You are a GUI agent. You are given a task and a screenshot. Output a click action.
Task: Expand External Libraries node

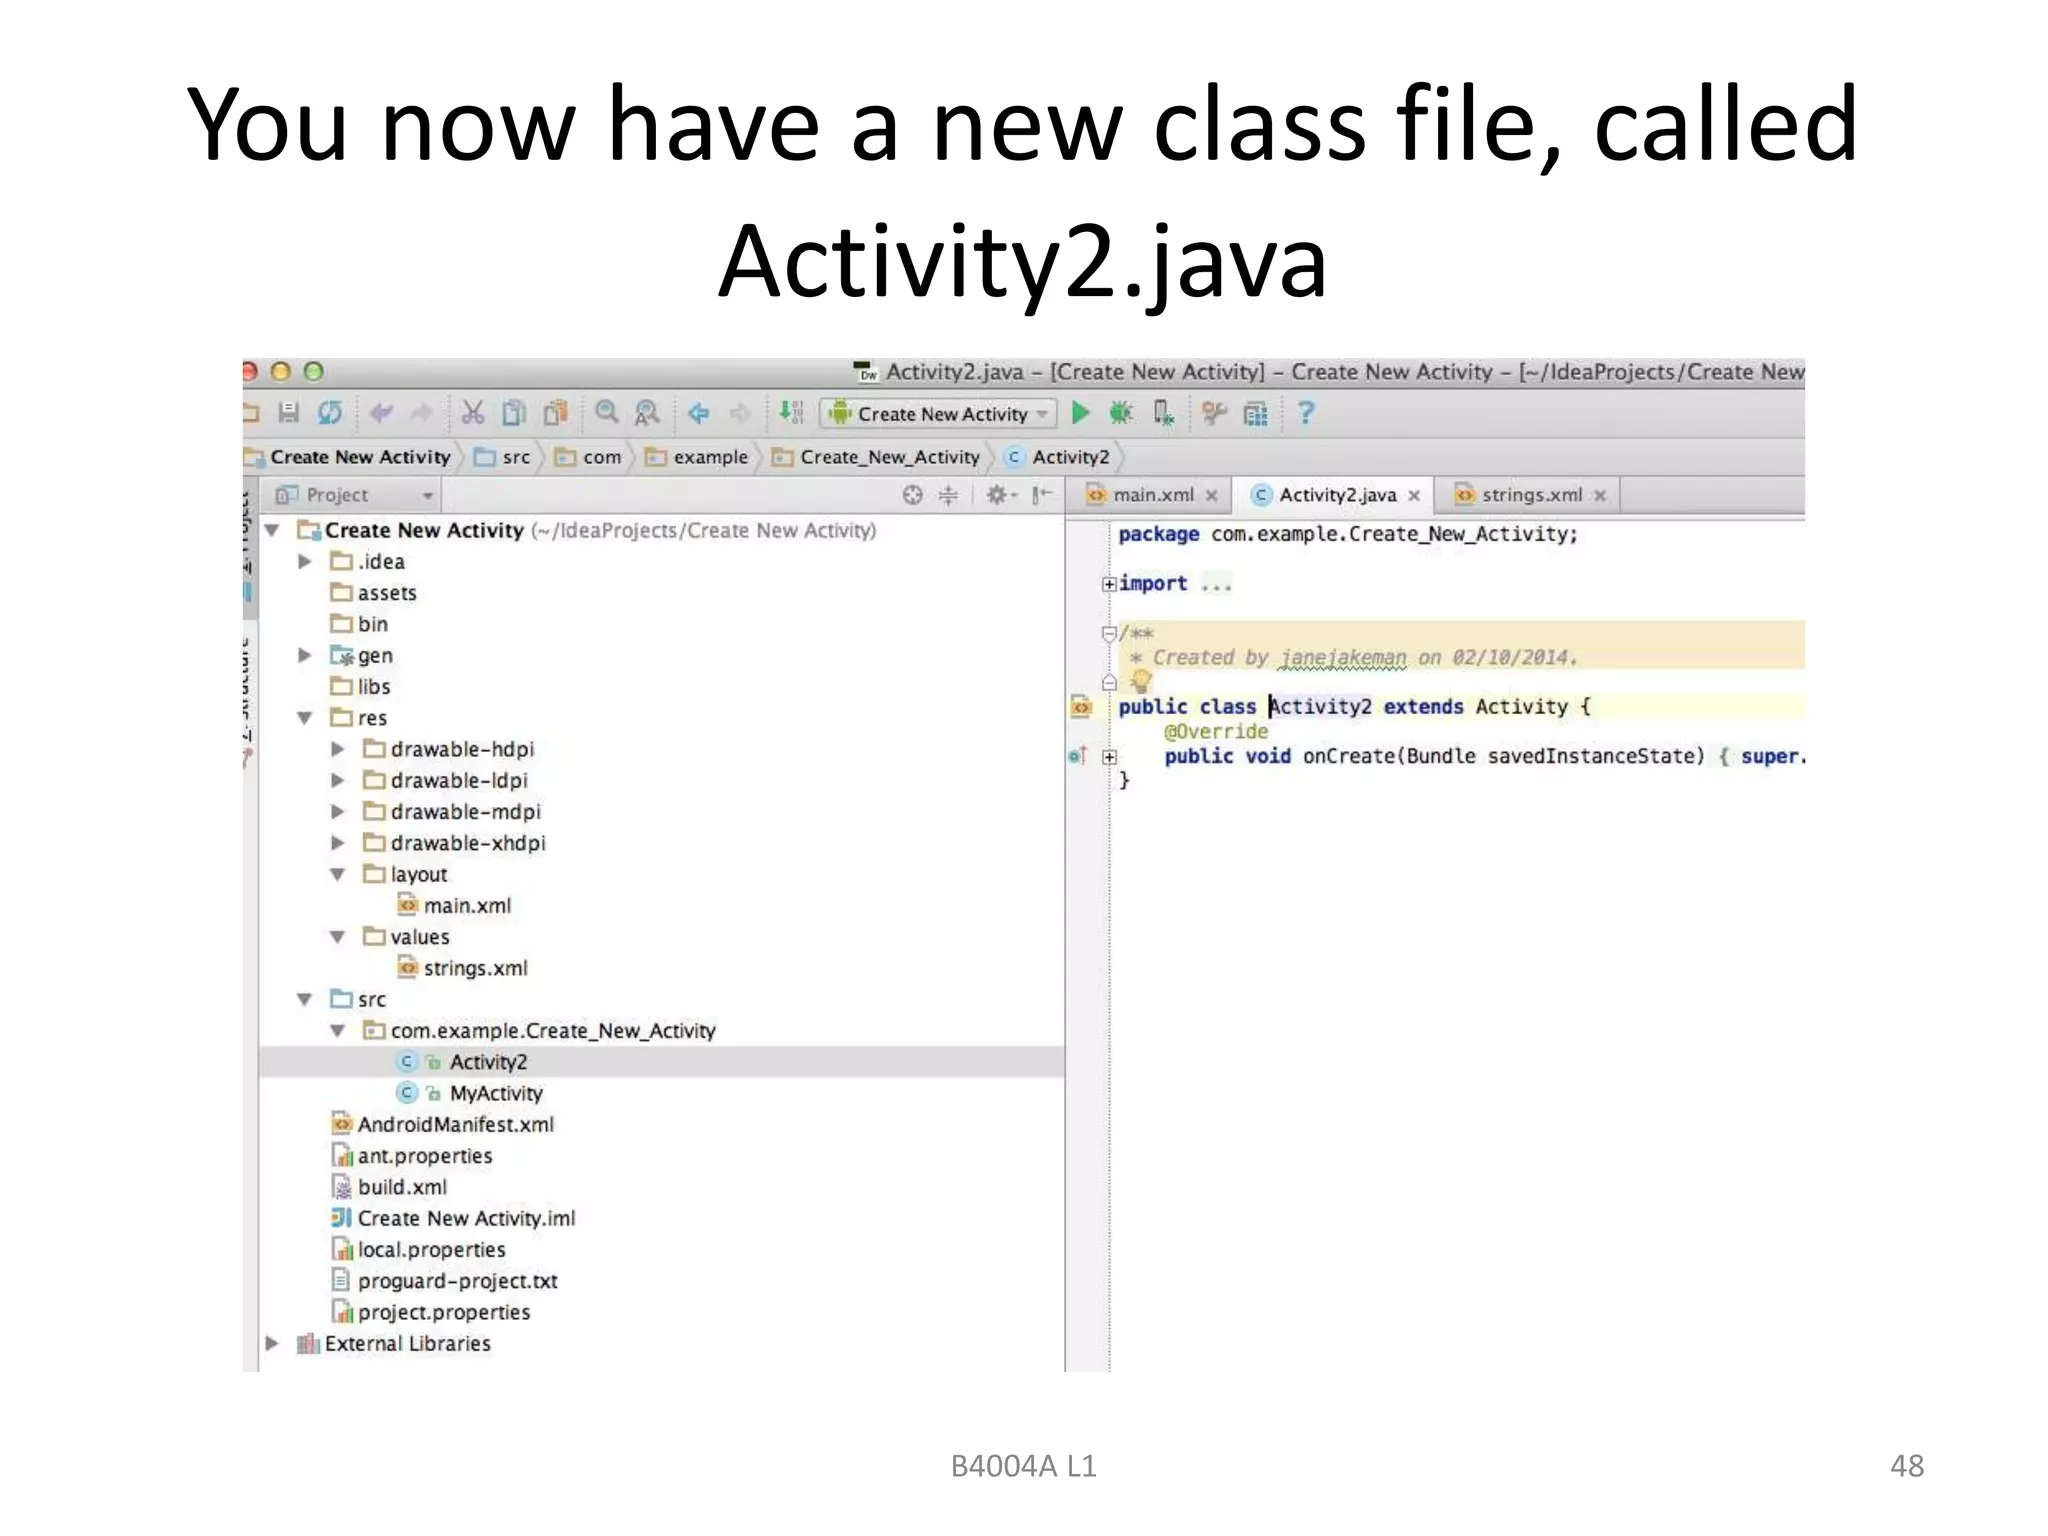272,1343
